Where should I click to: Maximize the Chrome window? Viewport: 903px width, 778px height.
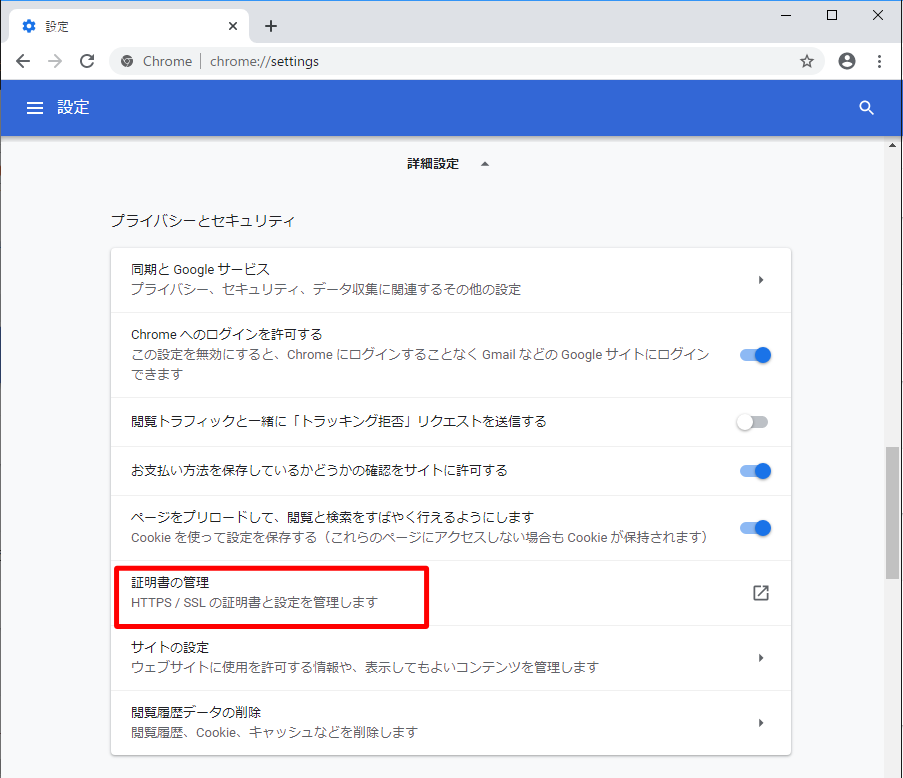click(x=832, y=16)
